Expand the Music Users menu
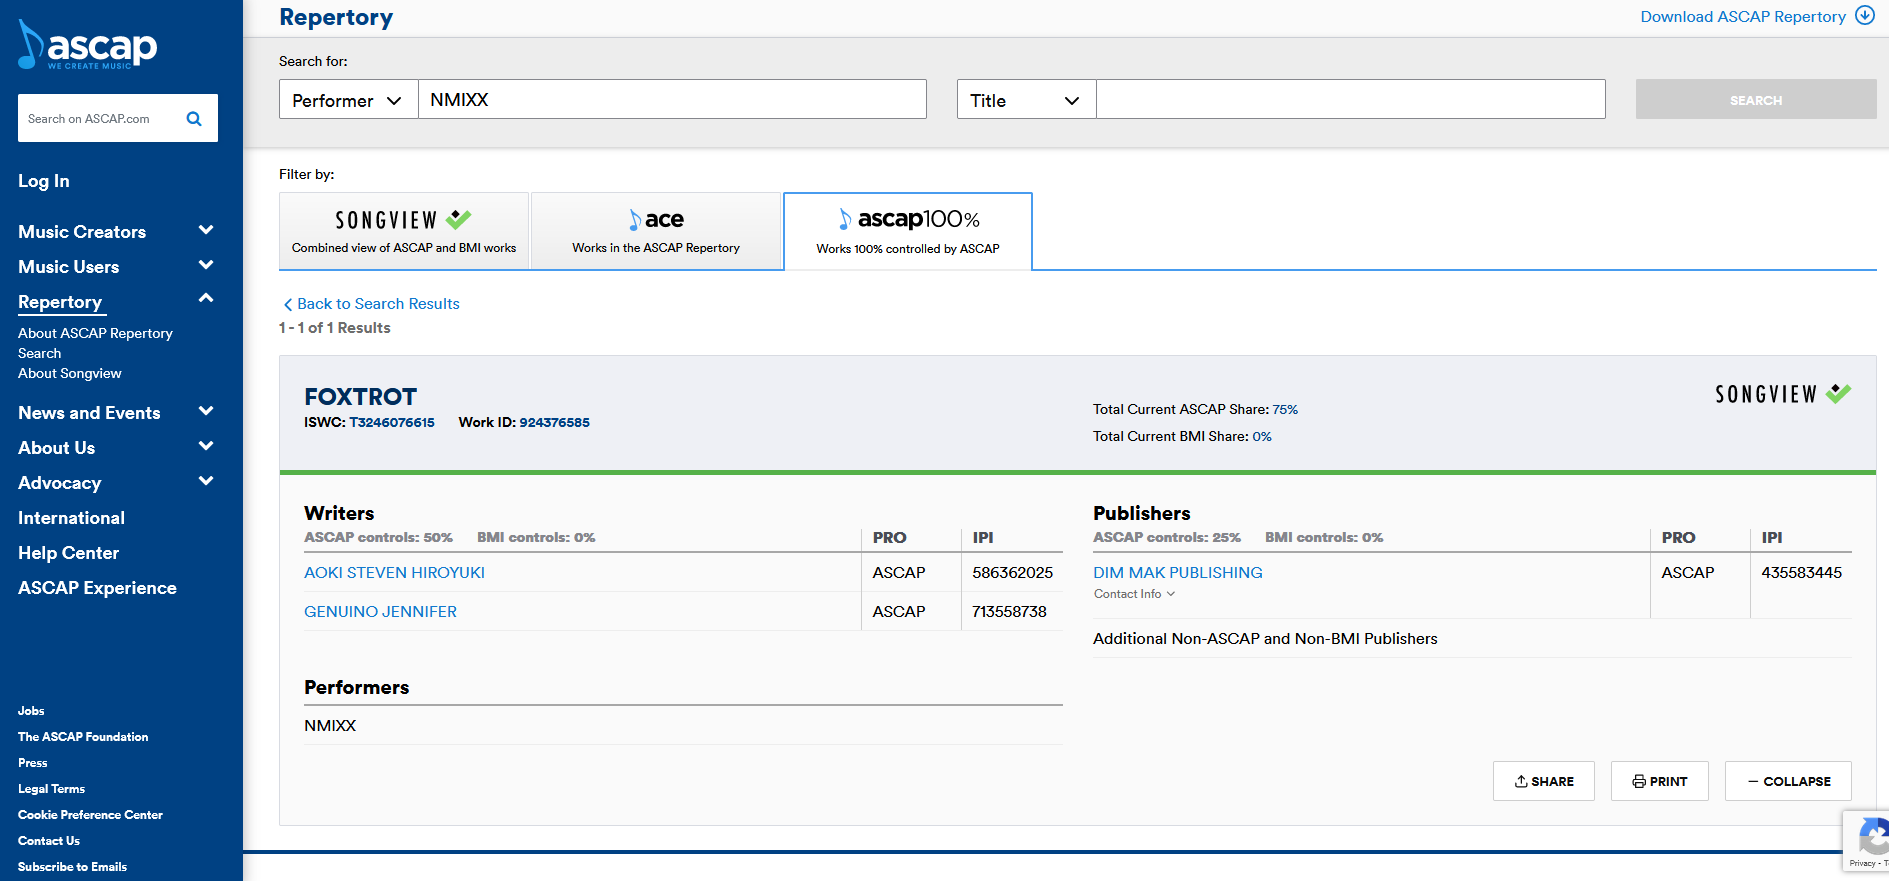Screen dimensions: 1889x881 click(206, 266)
